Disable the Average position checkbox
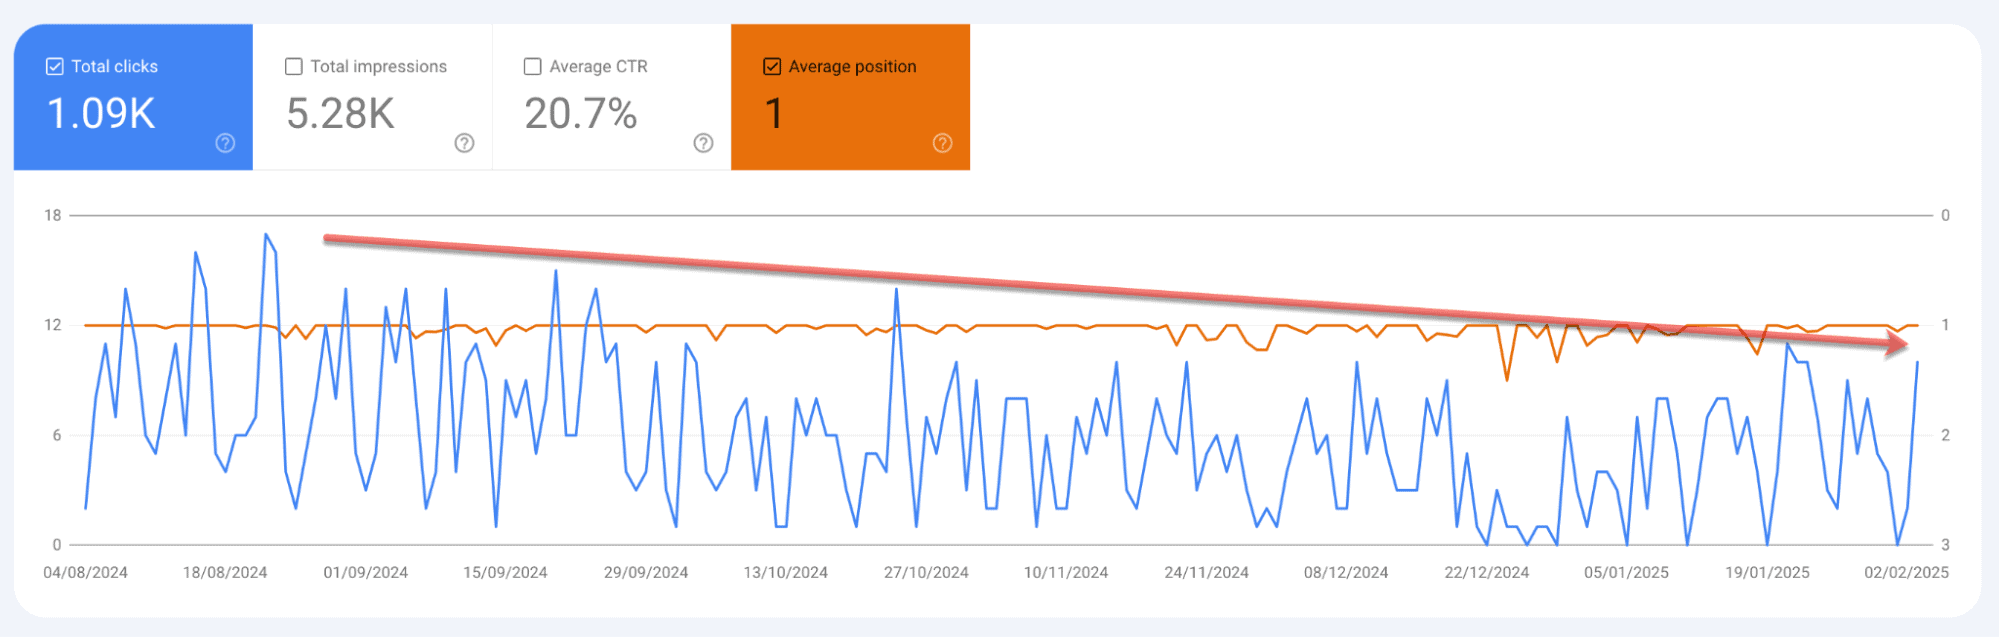 click(x=772, y=67)
